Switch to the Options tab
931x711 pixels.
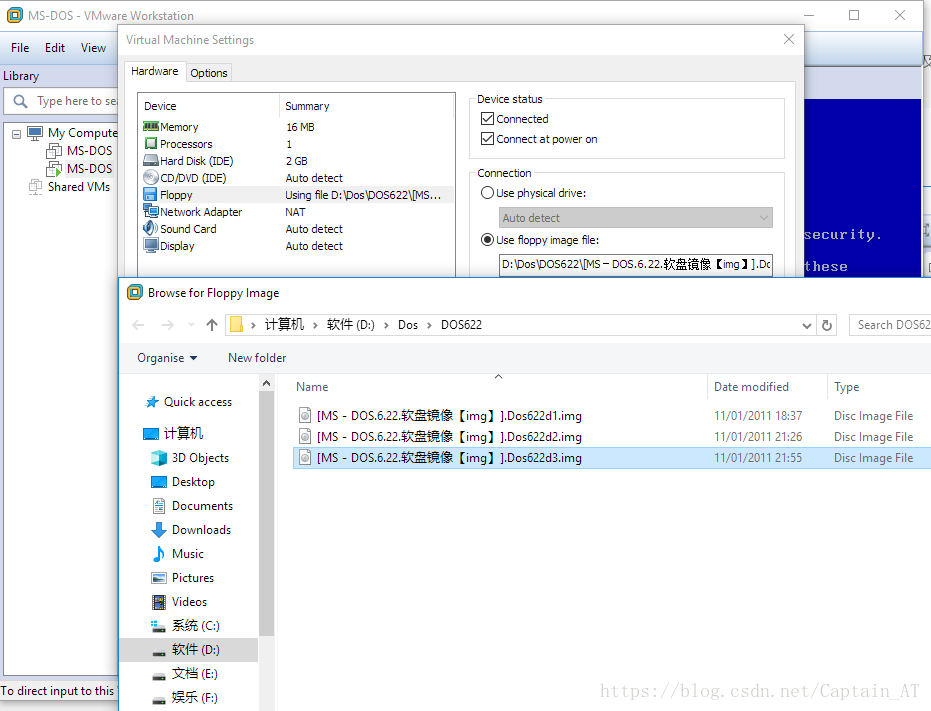pyautogui.click(x=208, y=73)
